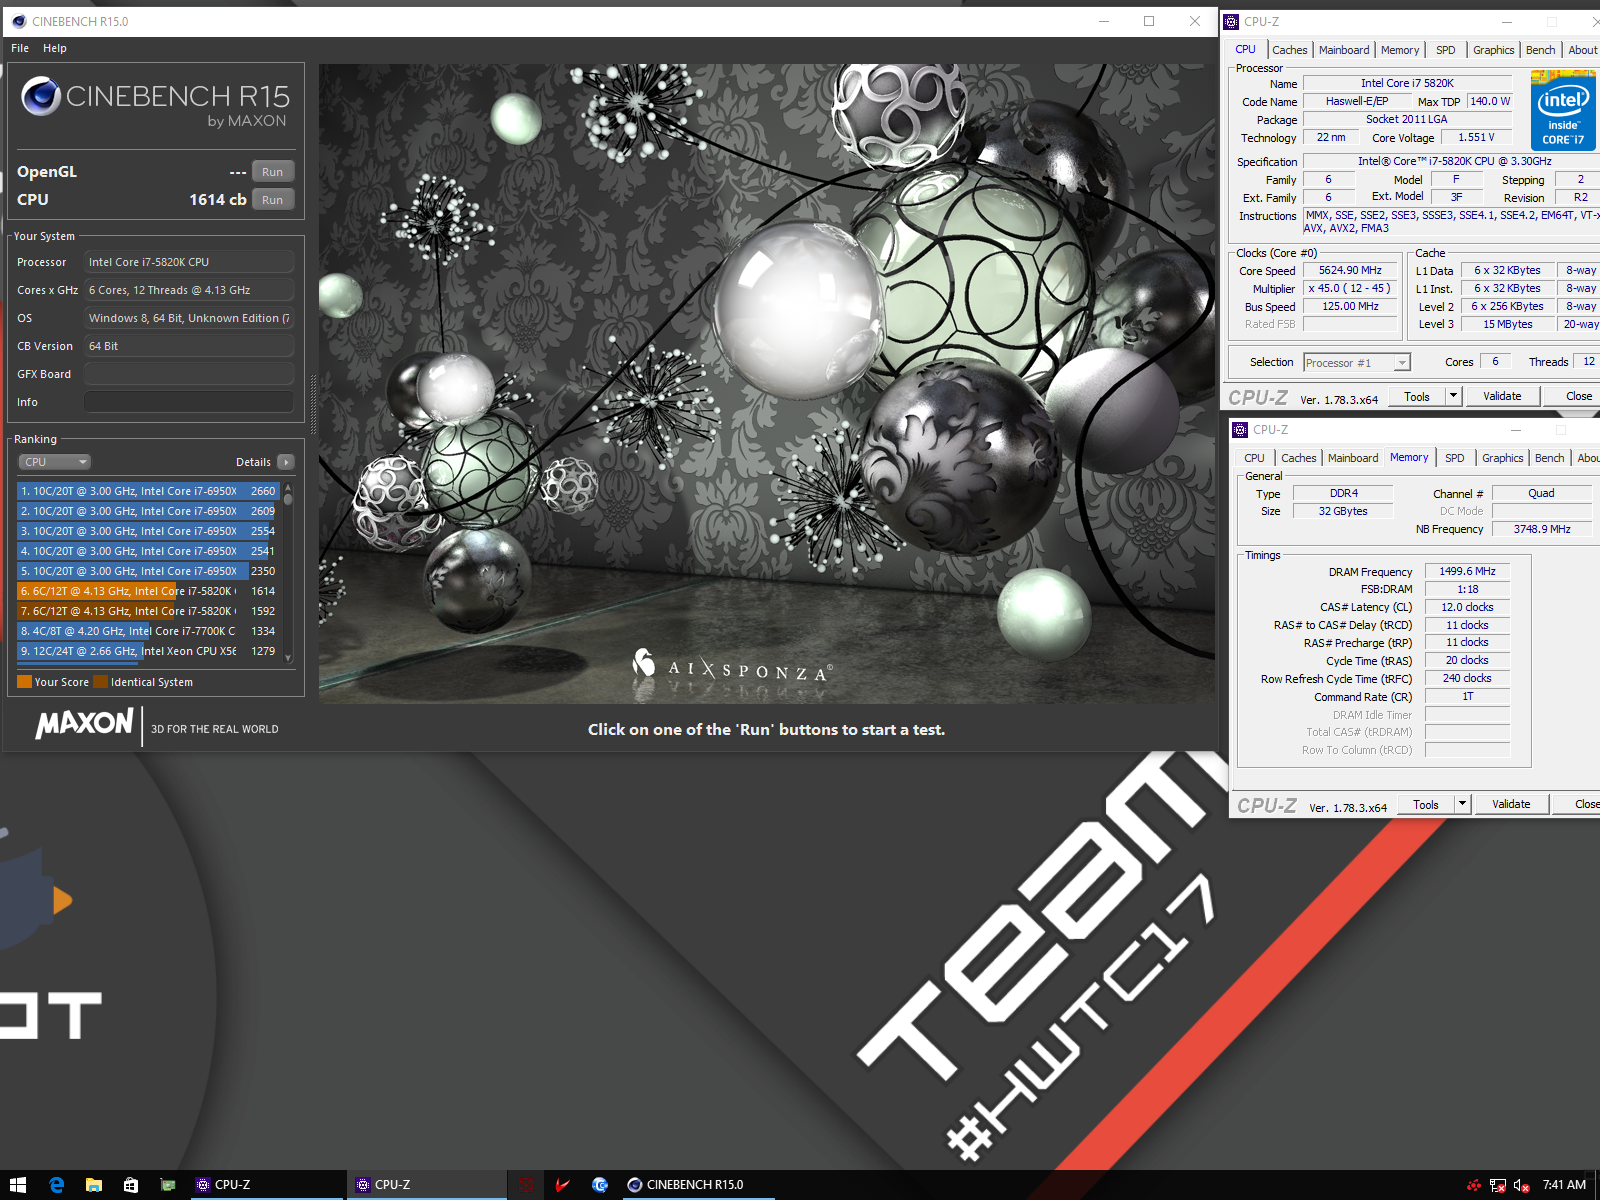Select Bench tab in the CPU-Z Memory window
Screen dimensions: 1600x1200
click(x=1549, y=458)
